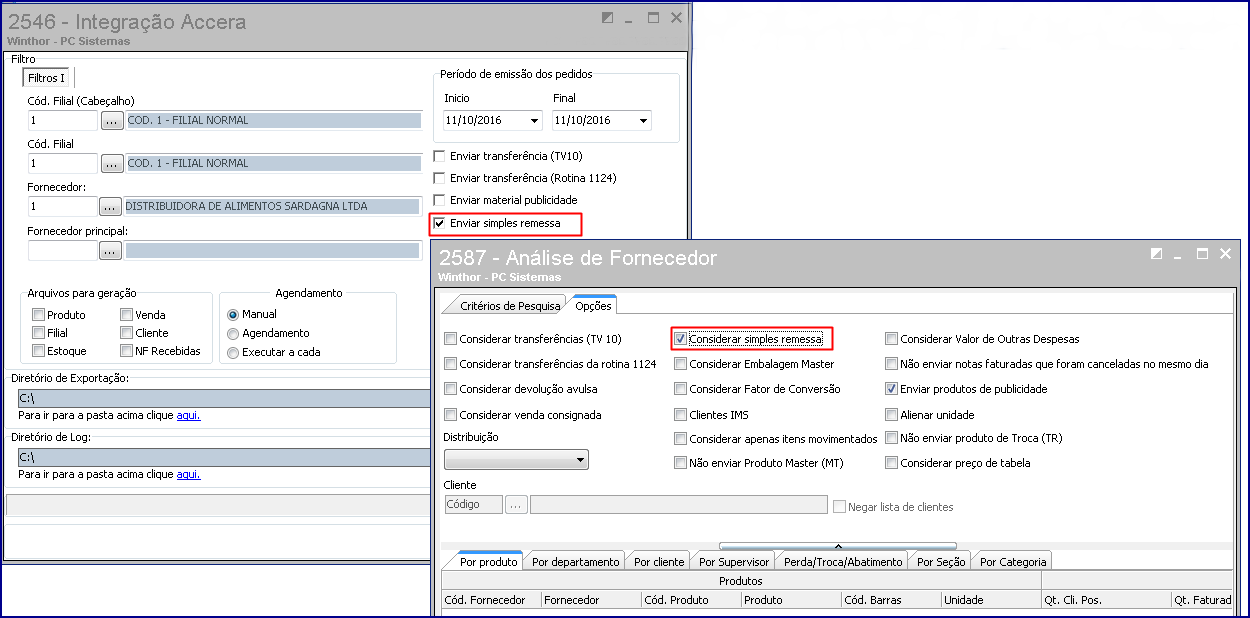Viewport: 1250px width, 618px height.
Task: Select Executar a cada radio button
Action: (233, 352)
